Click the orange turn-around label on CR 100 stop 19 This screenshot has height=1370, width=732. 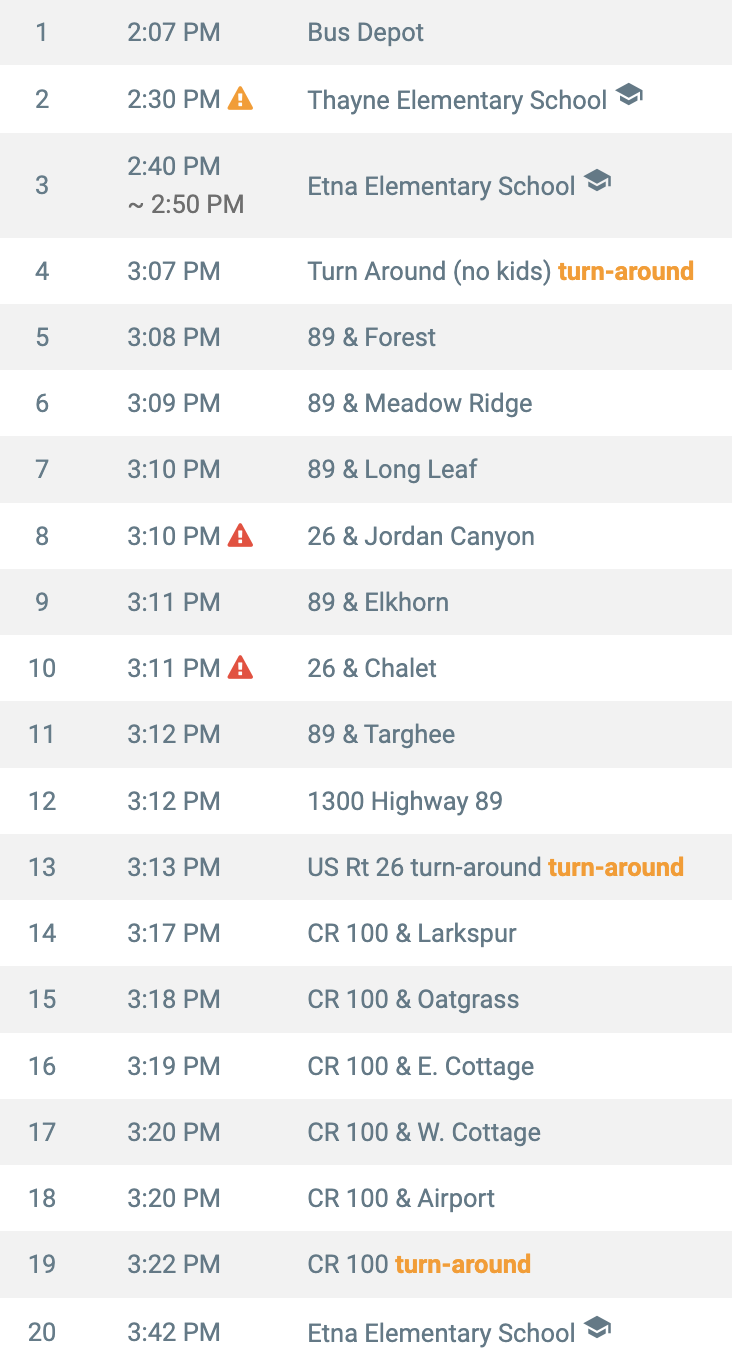pos(463,1264)
